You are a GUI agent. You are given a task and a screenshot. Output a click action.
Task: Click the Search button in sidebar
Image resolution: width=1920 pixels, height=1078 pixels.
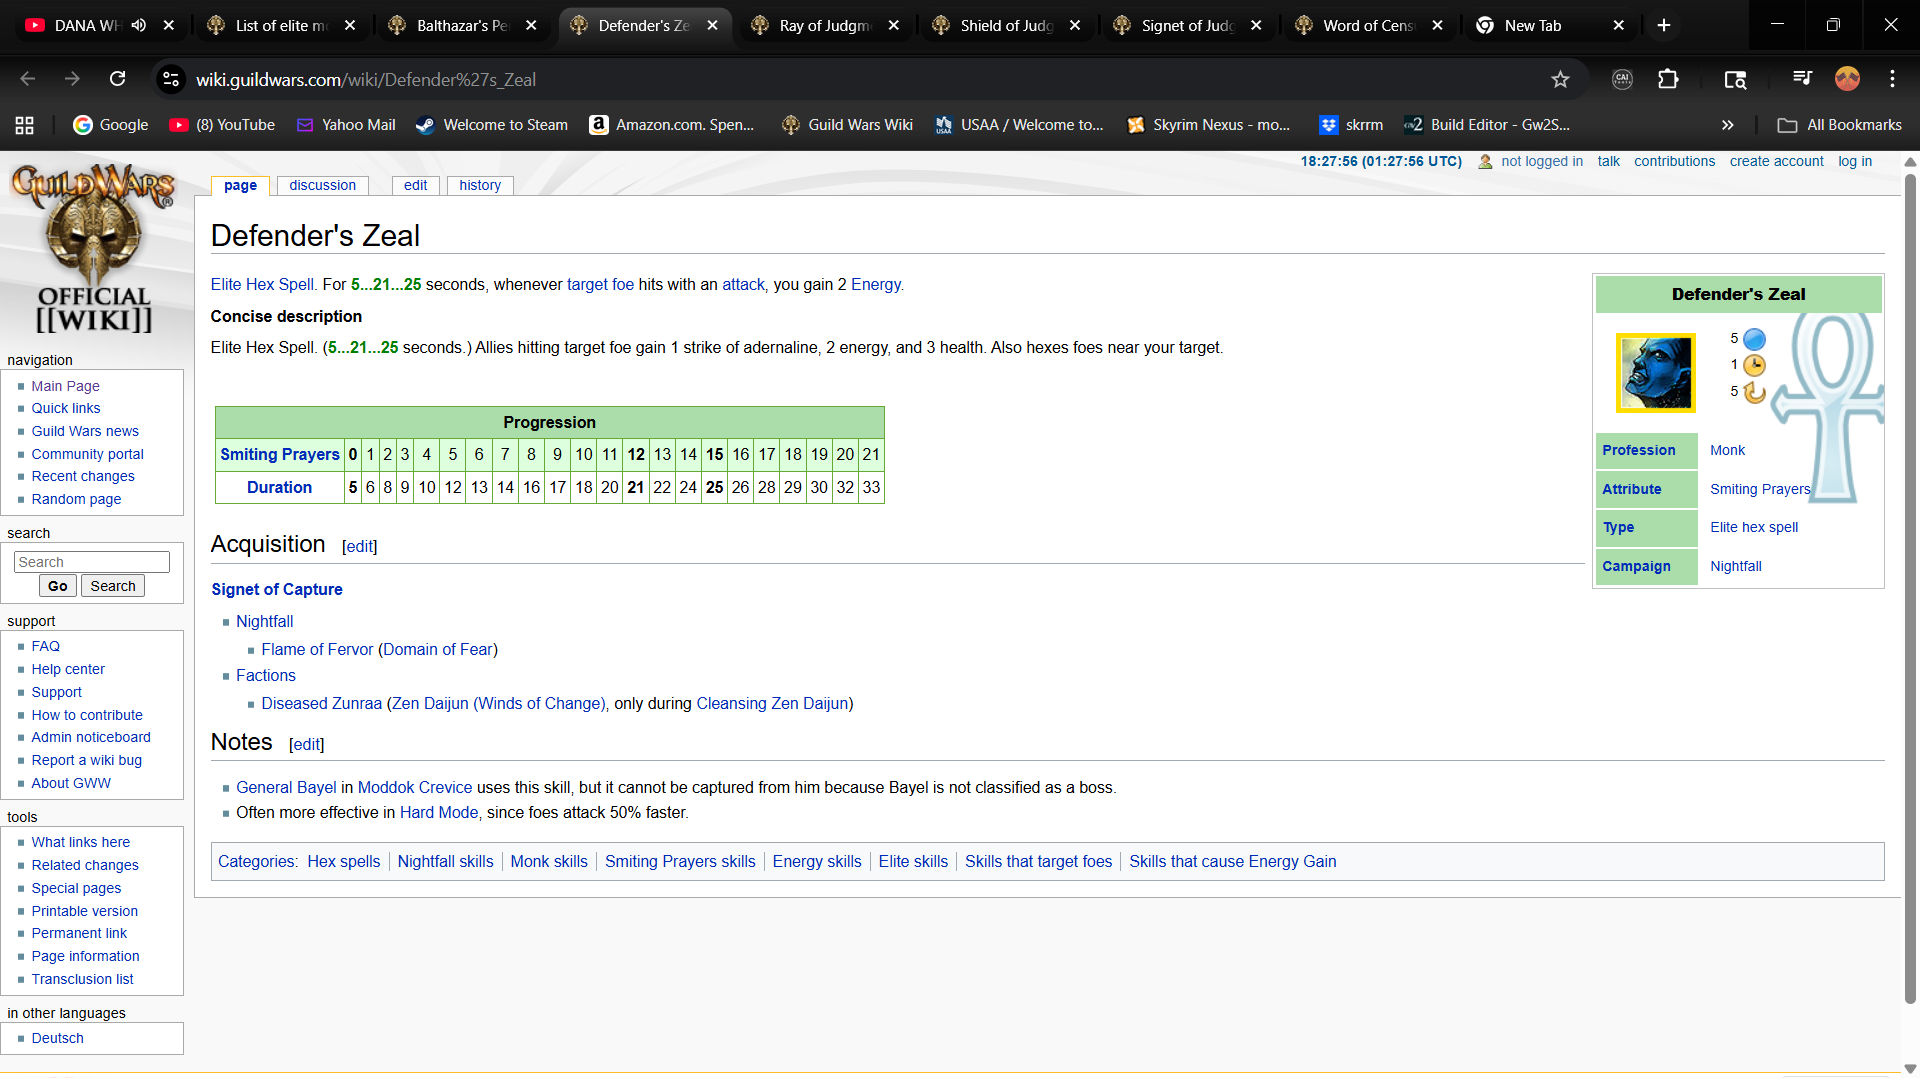[113, 586]
